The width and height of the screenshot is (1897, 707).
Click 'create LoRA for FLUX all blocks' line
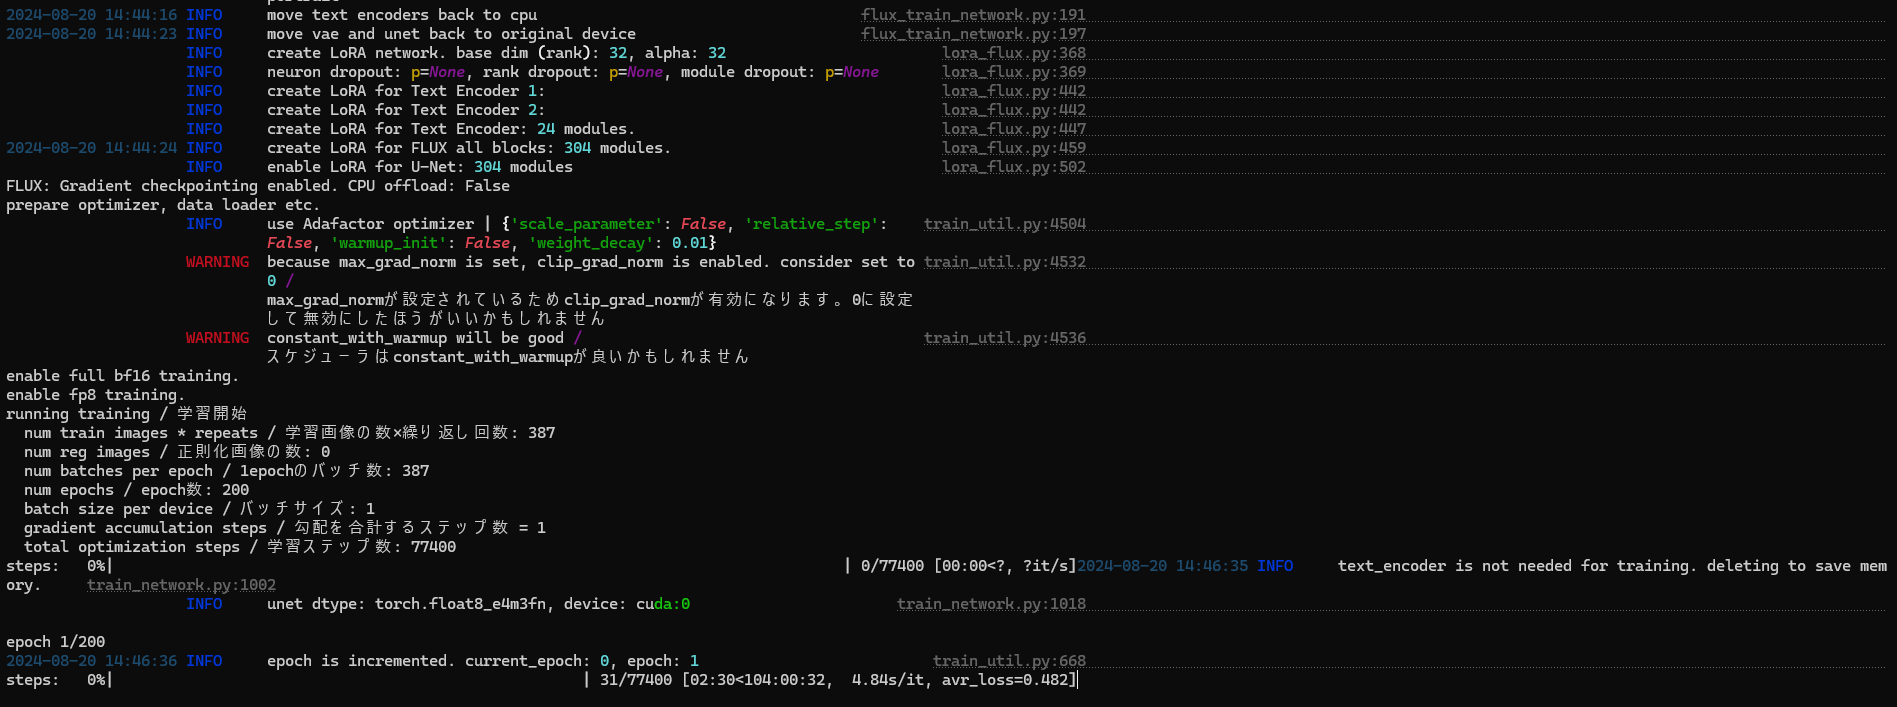[x=469, y=148]
